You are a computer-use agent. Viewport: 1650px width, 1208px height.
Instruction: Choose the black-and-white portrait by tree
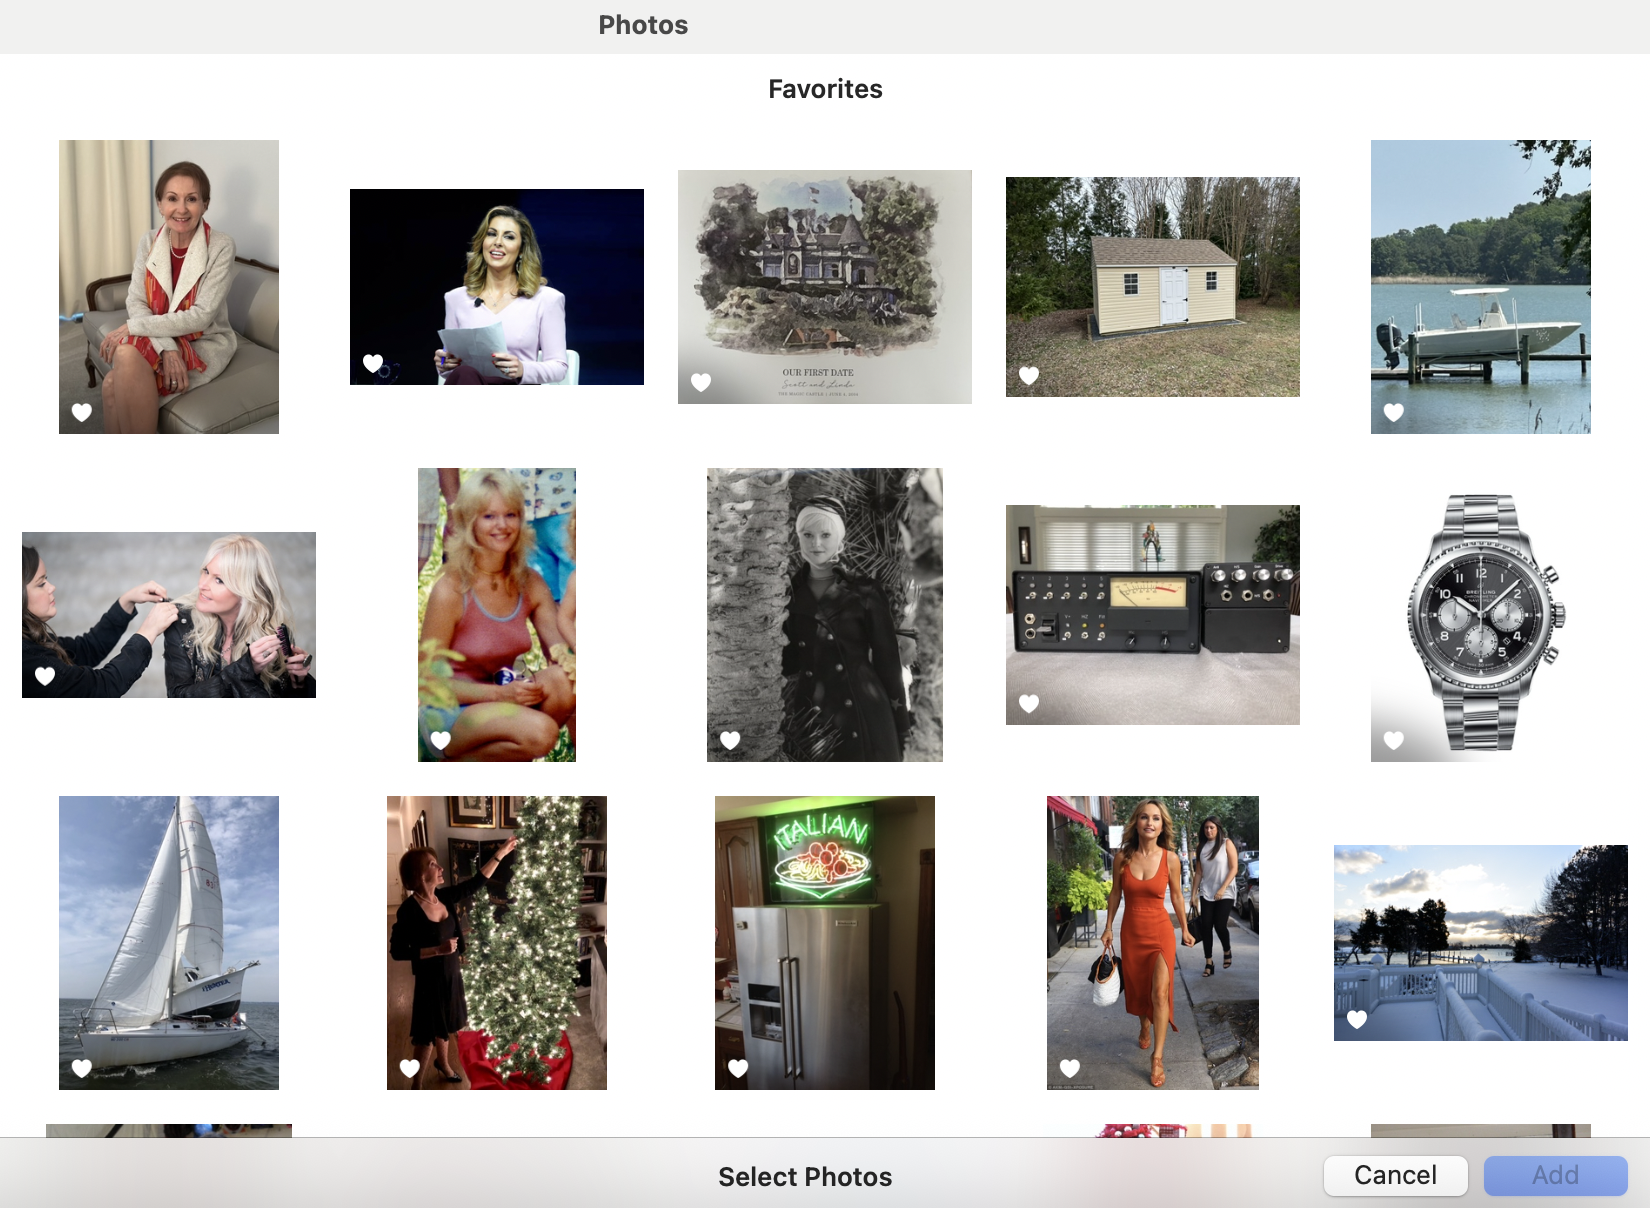824,614
